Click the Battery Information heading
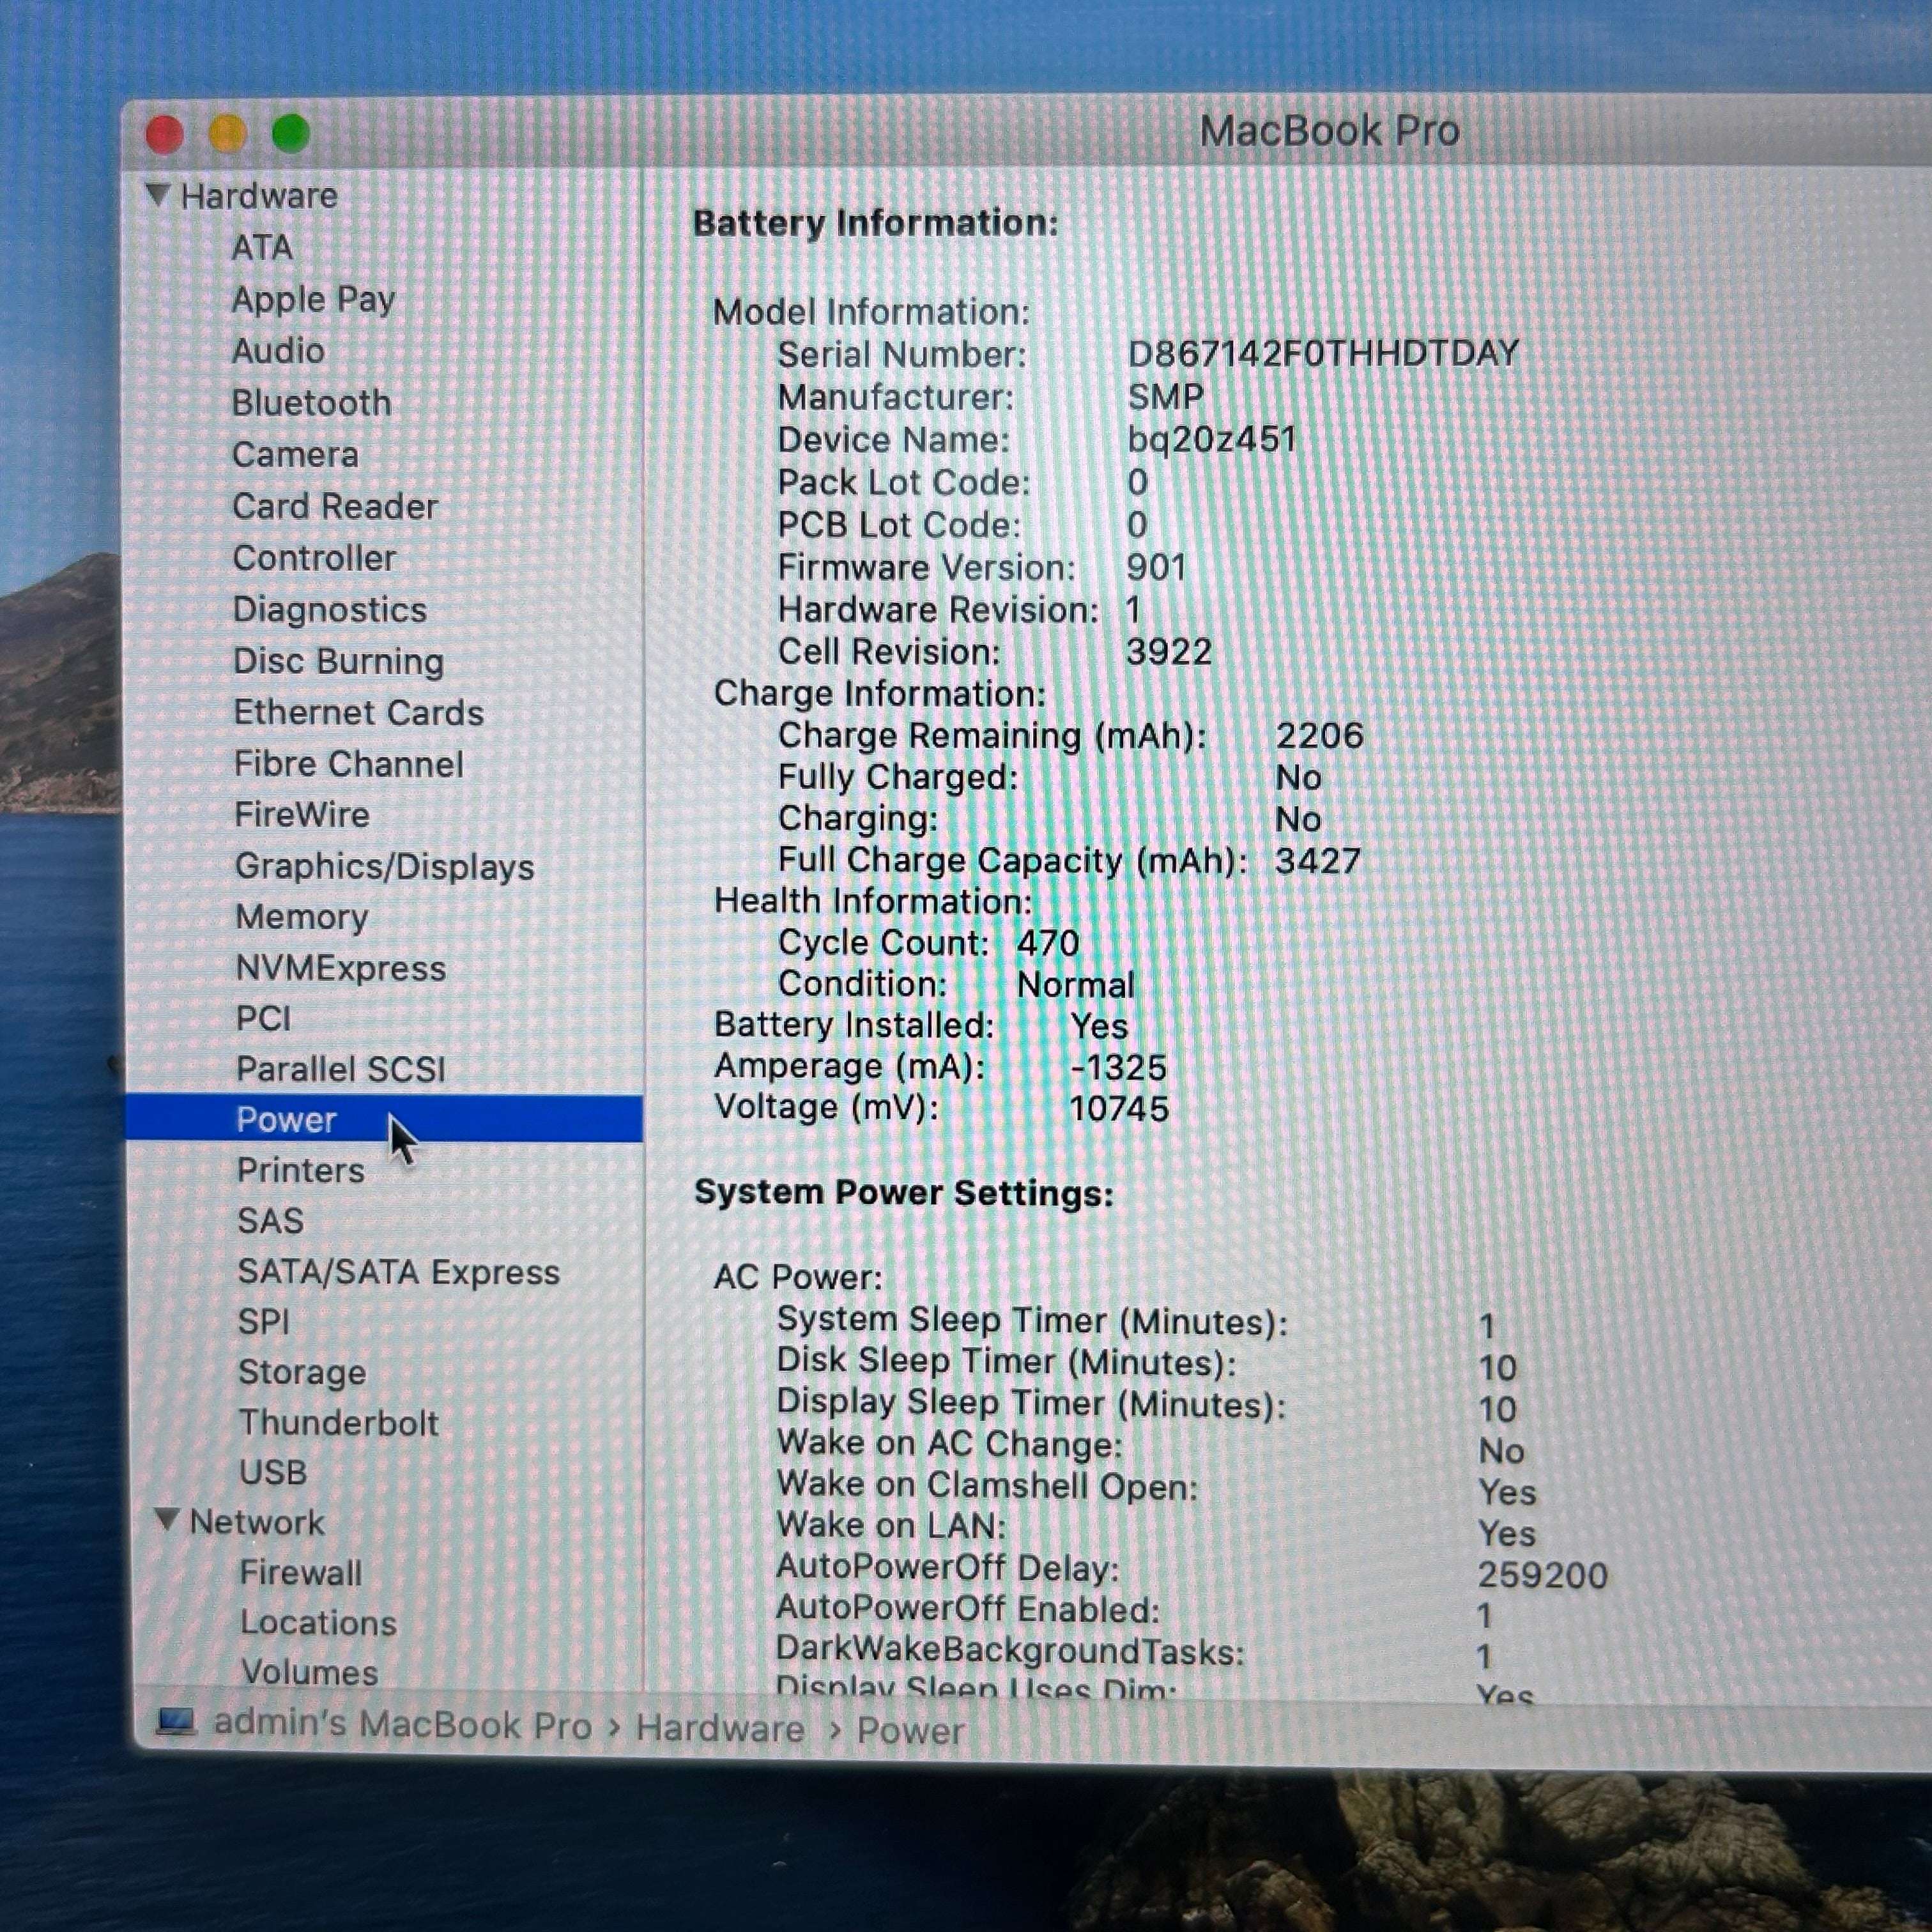Screen dimensions: 1932x1932 pos(875,223)
